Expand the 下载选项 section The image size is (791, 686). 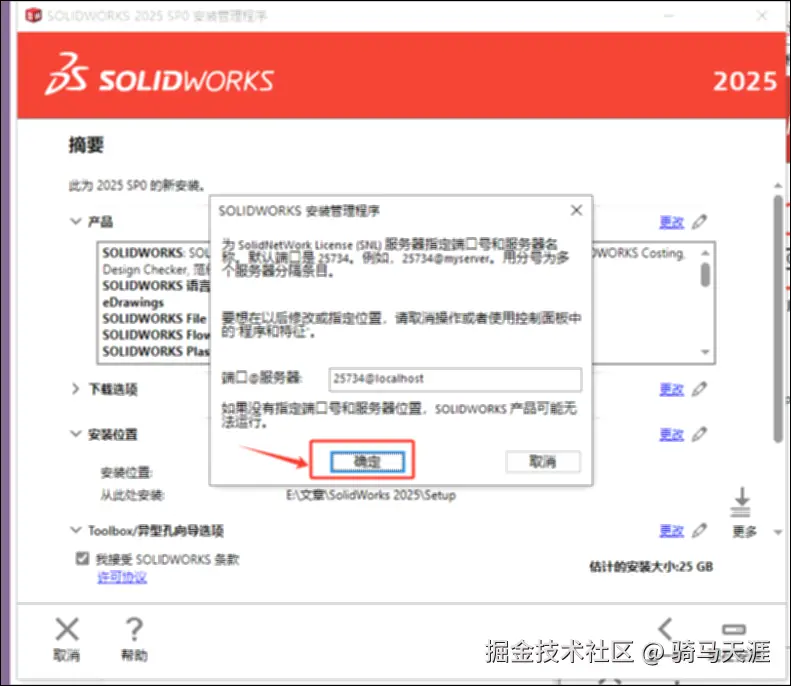tap(76, 388)
